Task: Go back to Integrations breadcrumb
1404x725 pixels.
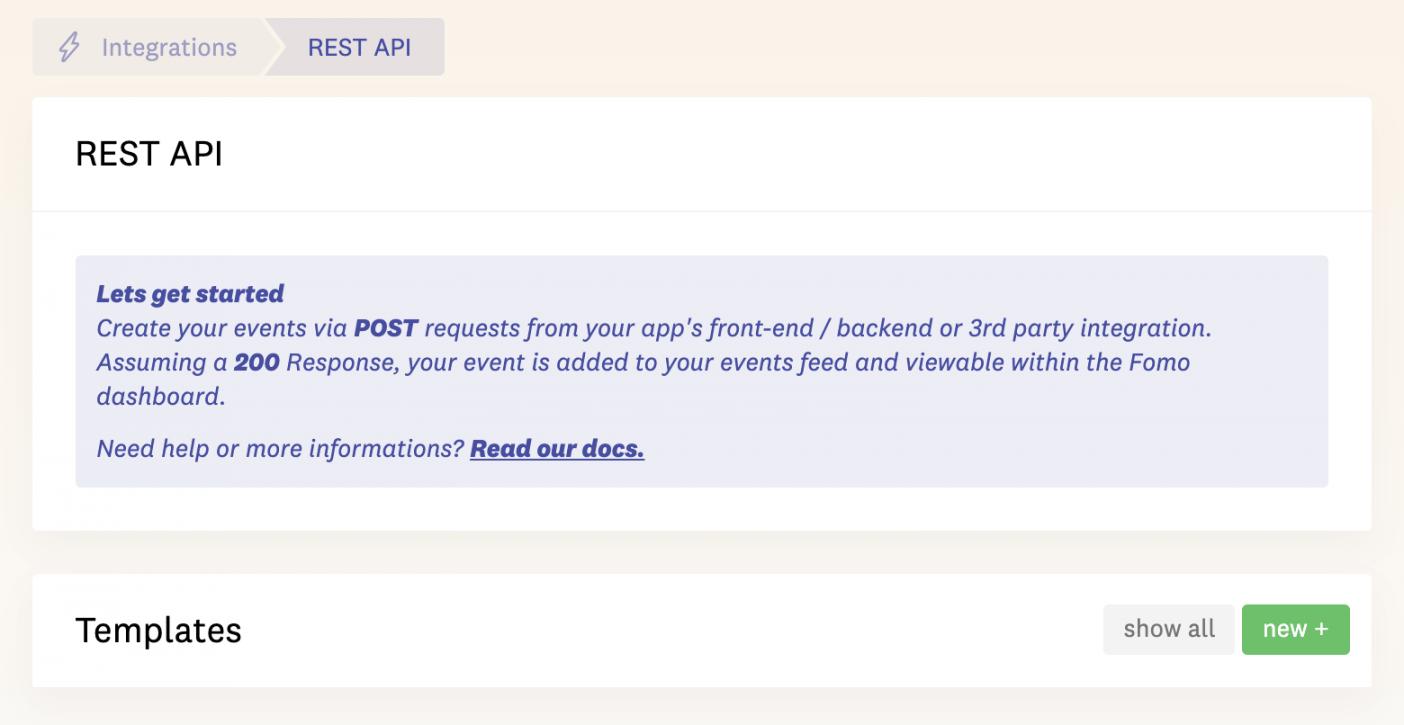Action: coord(168,47)
